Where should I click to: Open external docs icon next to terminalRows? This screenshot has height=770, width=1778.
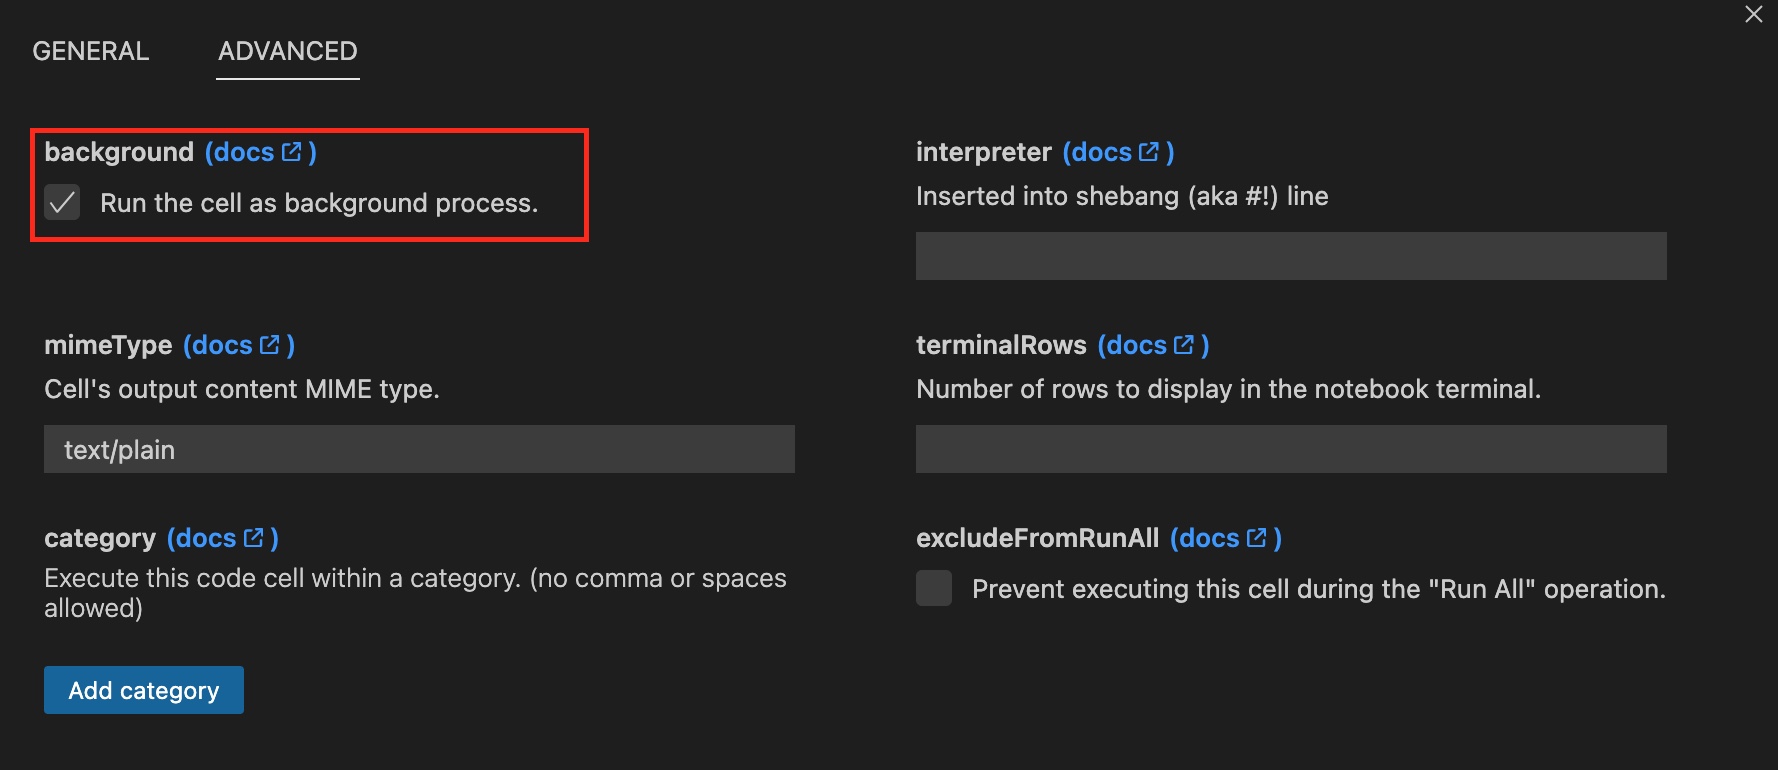[1184, 345]
